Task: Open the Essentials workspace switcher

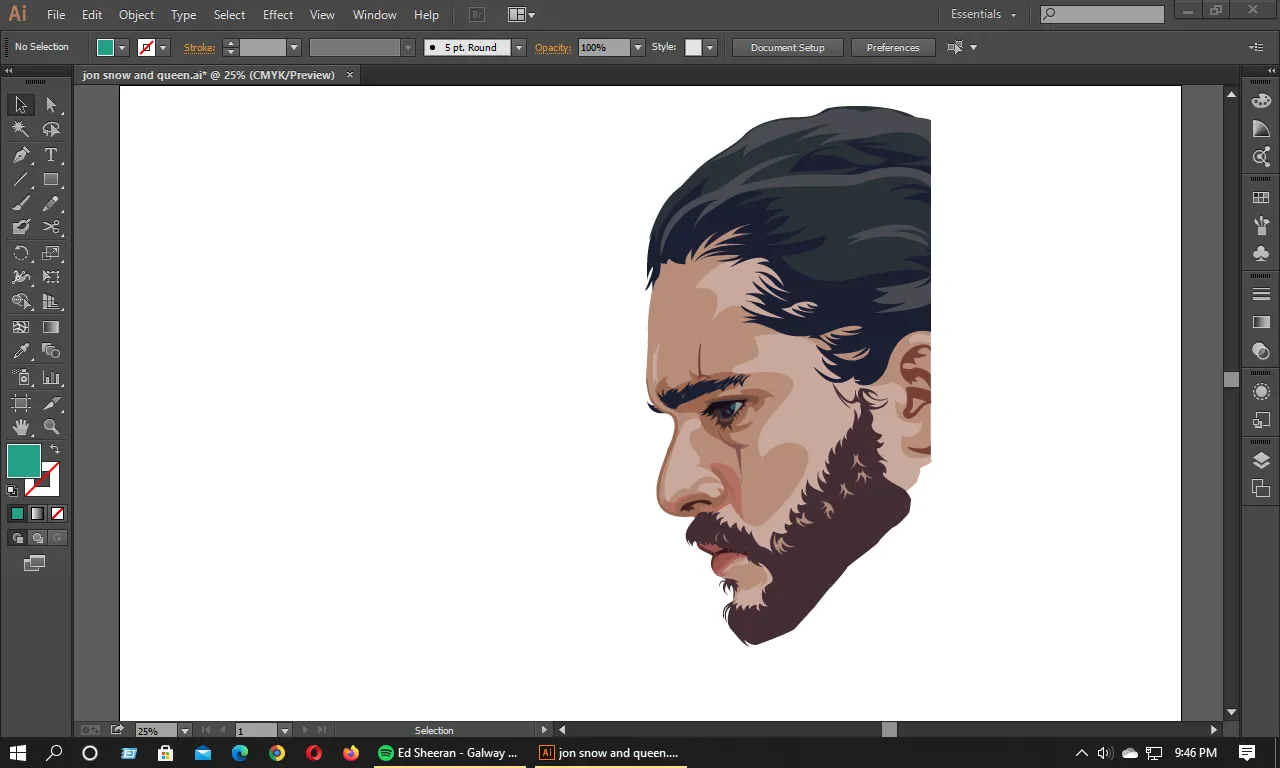Action: (x=983, y=14)
